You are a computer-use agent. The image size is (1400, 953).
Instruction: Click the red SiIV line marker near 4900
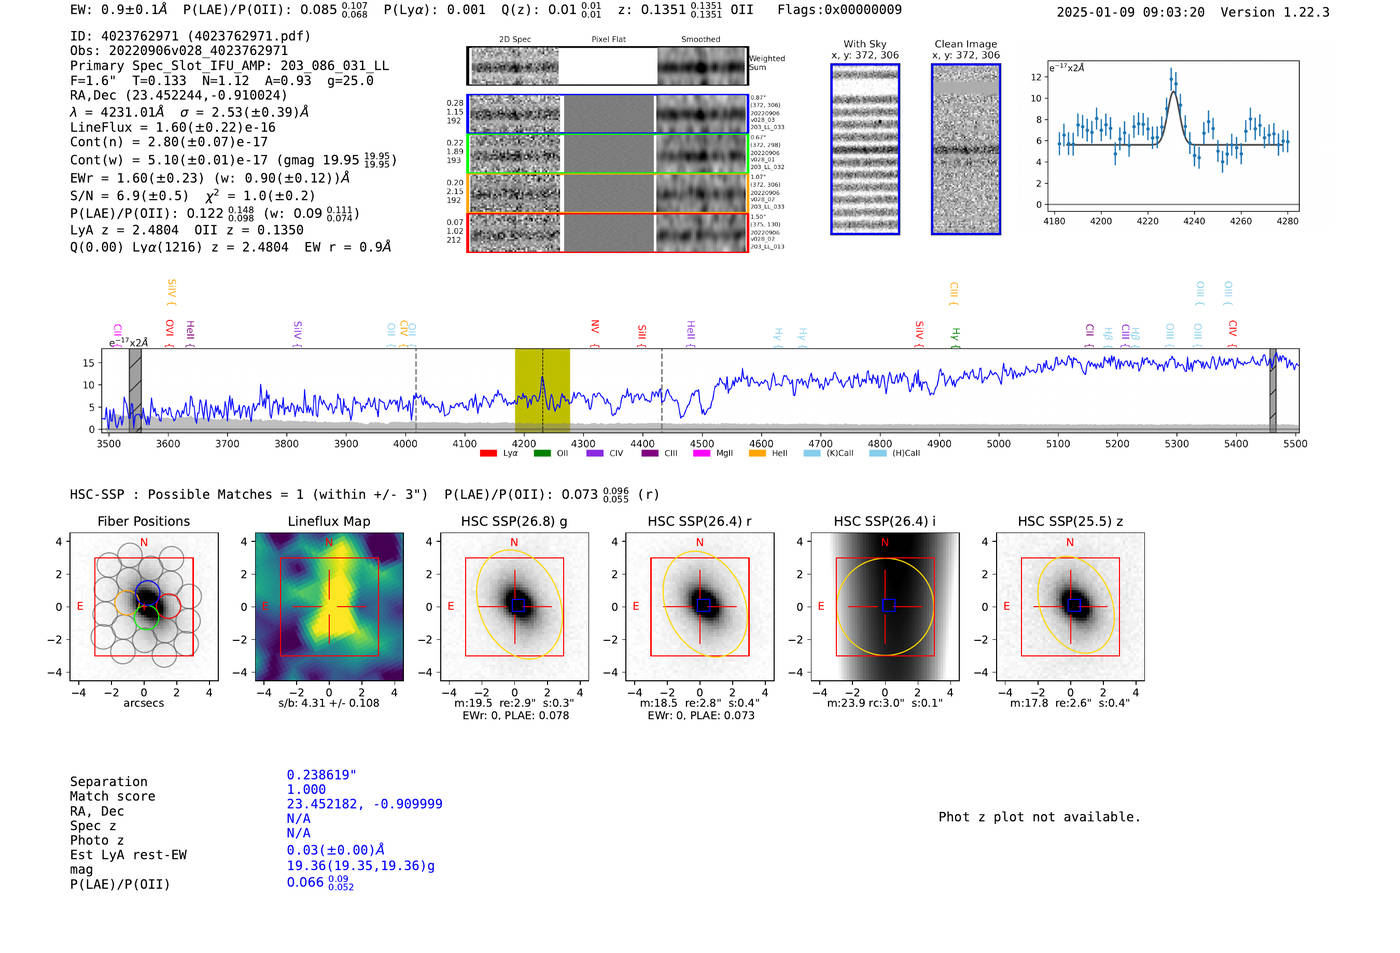919,334
